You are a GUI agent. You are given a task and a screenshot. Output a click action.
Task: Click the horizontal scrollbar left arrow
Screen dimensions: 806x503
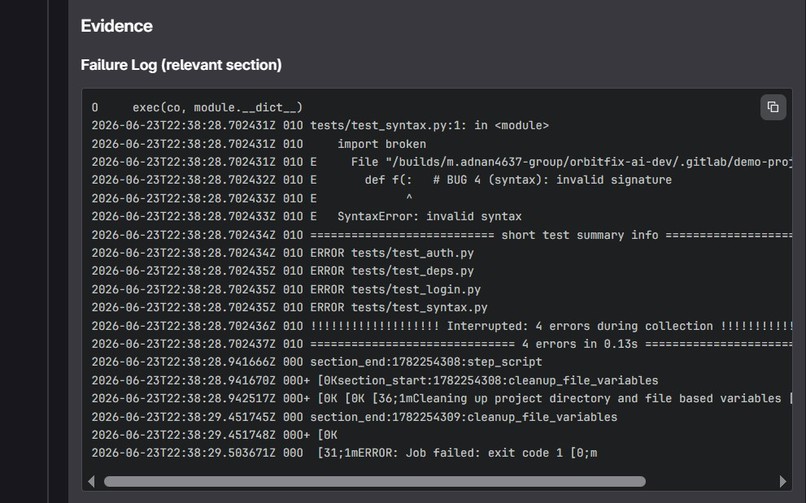click(91, 481)
